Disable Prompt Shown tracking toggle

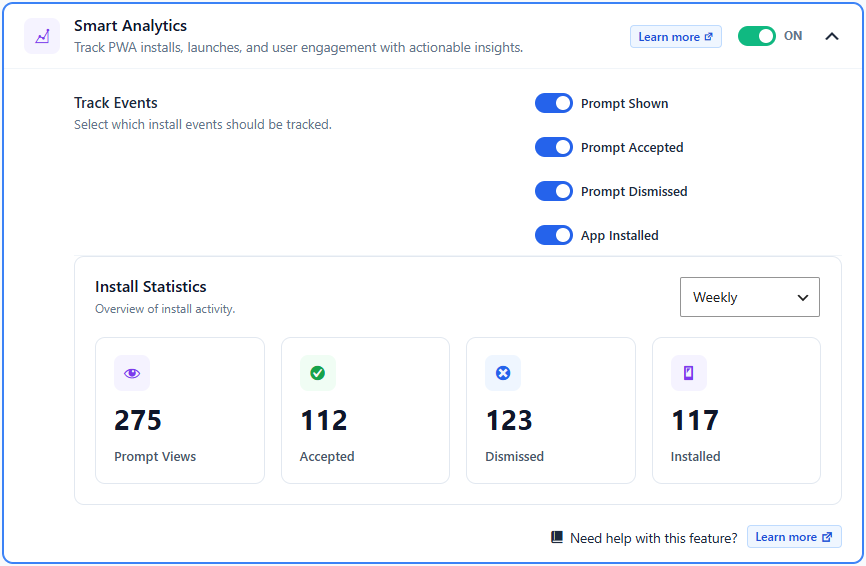(x=553, y=103)
